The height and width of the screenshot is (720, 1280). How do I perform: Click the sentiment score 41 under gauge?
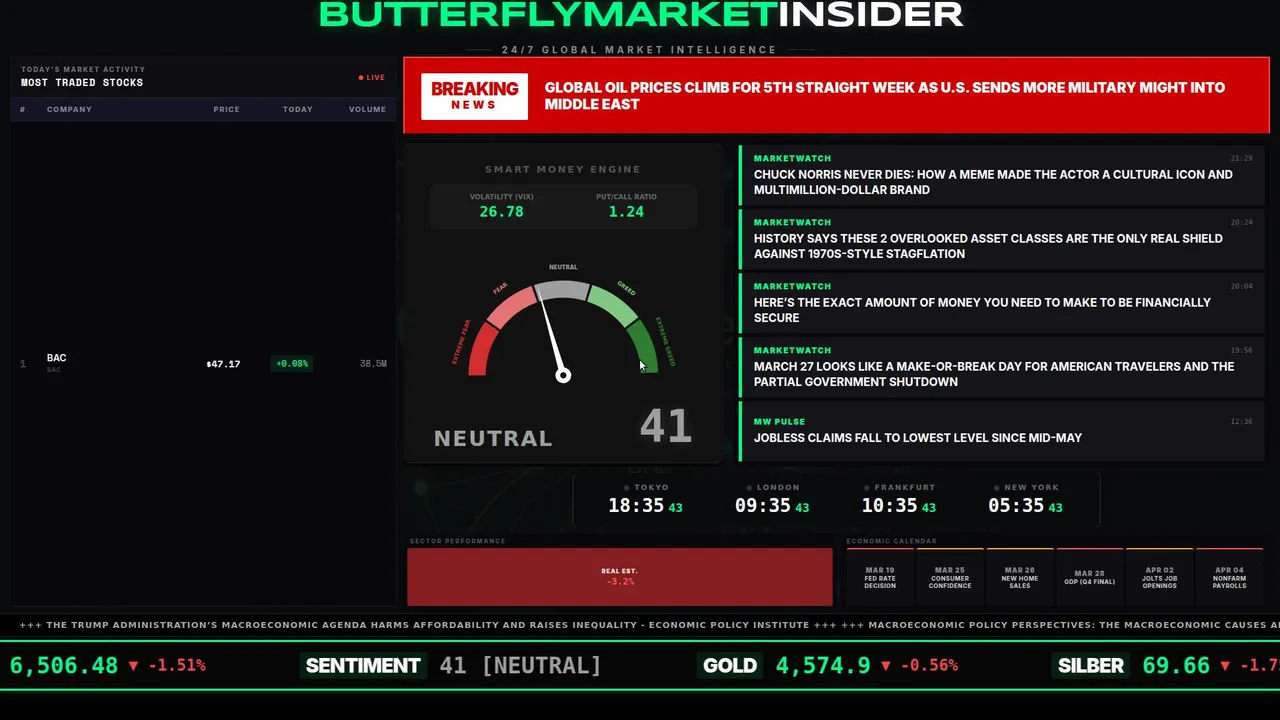665,426
